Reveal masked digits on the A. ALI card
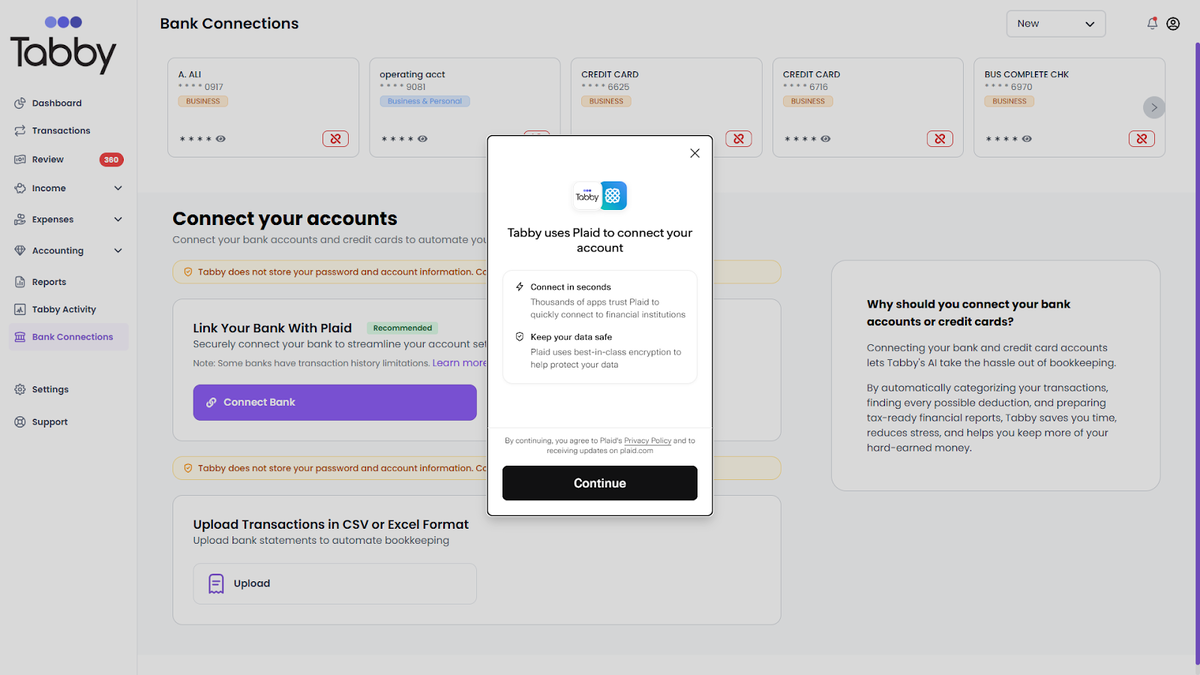This screenshot has height=675, width=1200. click(x=221, y=139)
